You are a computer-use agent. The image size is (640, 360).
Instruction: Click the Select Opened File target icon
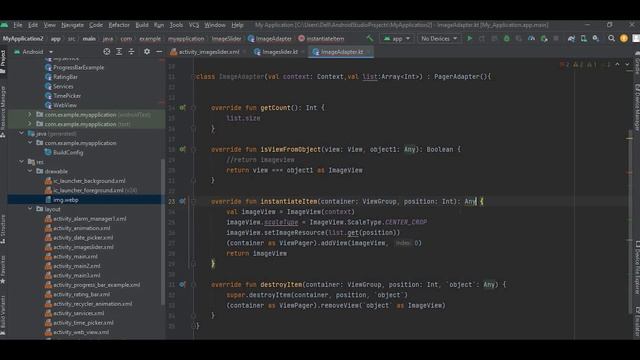[107, 52]
